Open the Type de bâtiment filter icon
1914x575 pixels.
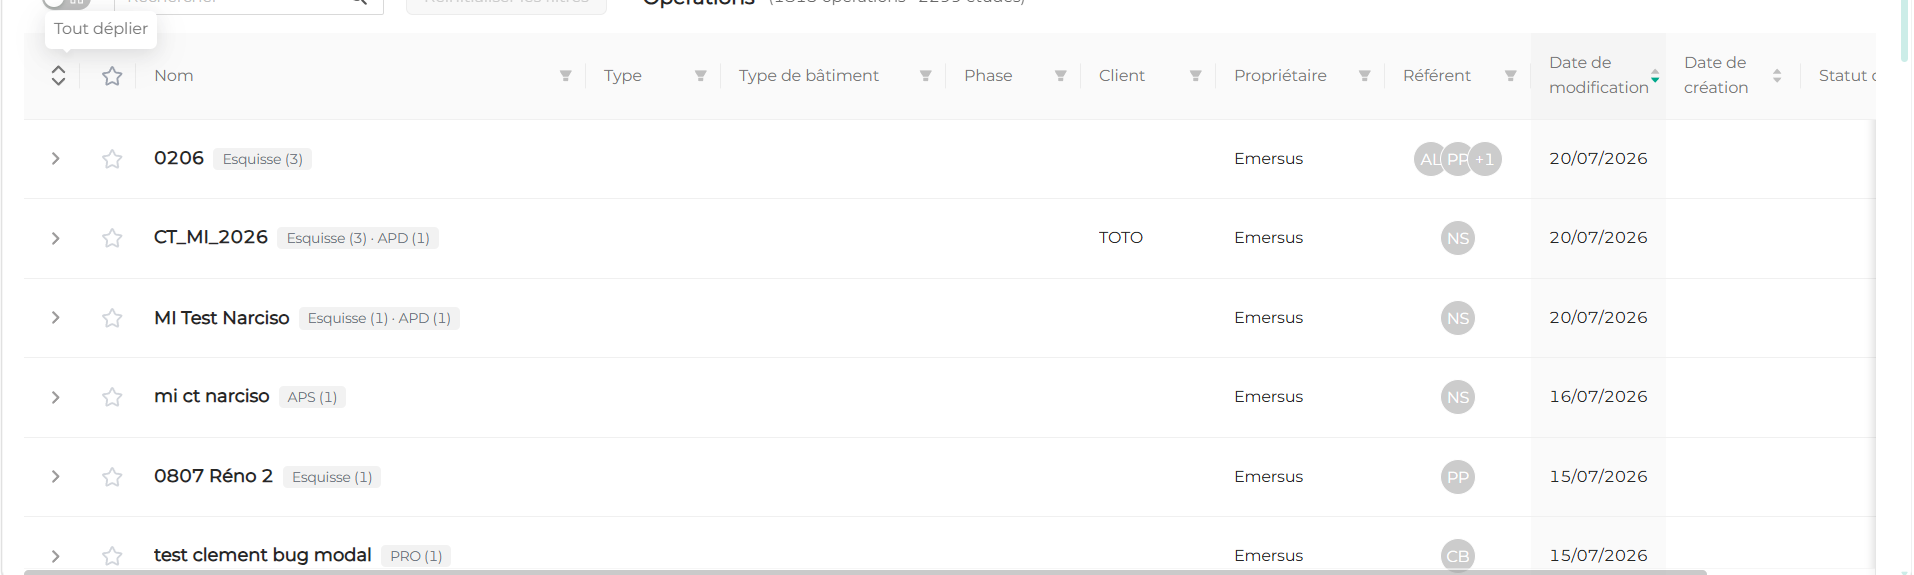[x=925, y=76]
